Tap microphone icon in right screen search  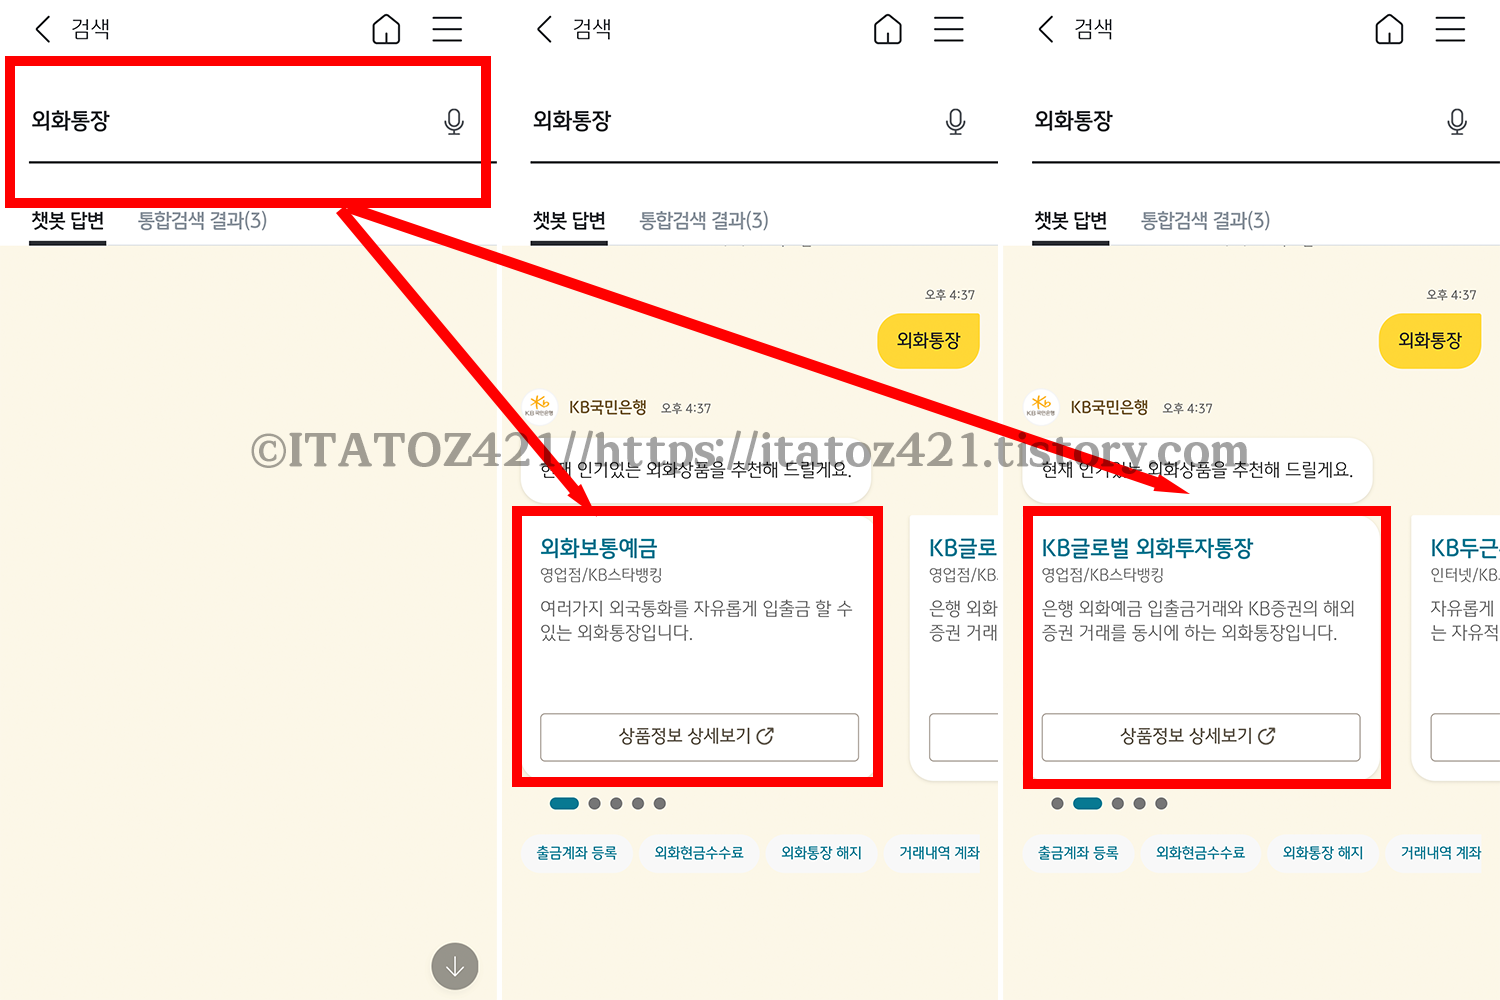pyautogui.click(x=1457, y=121)
